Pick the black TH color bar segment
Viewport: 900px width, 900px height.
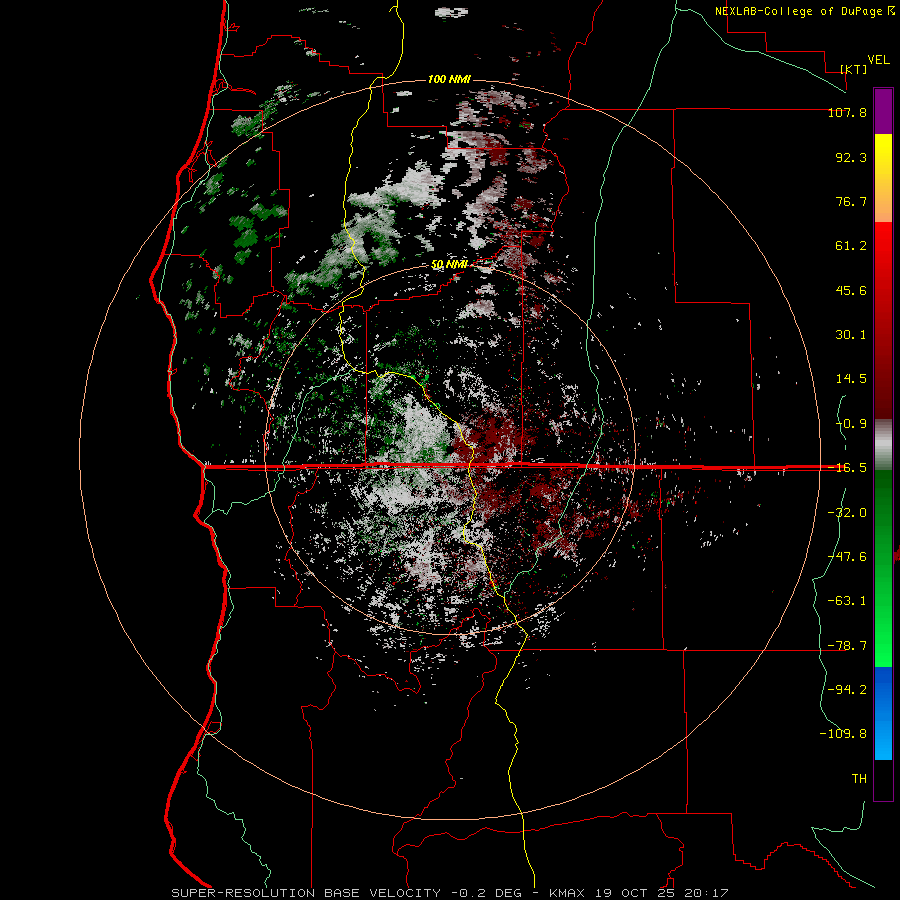click(x=883, y=779)
